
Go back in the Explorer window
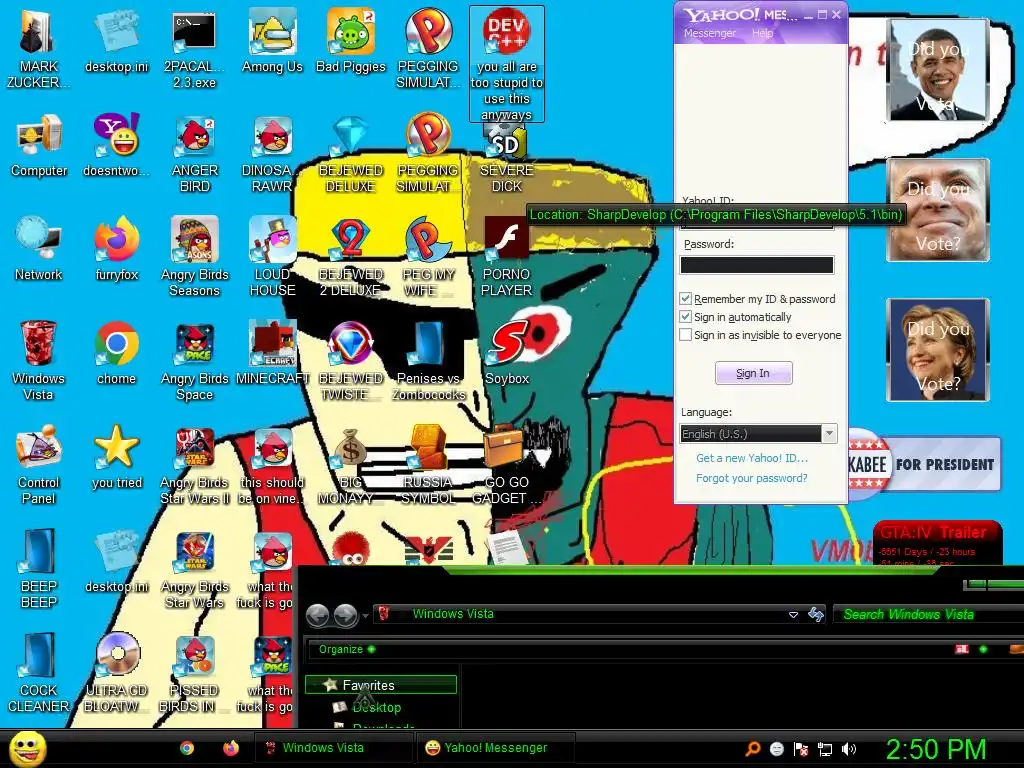(317, 615)
